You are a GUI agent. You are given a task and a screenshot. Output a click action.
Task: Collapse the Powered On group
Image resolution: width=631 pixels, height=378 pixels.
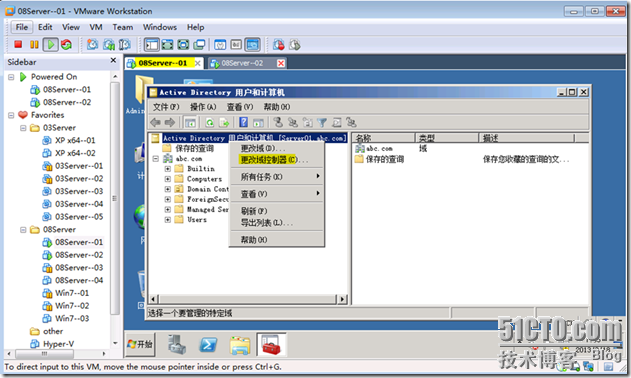tap(11, 77)
